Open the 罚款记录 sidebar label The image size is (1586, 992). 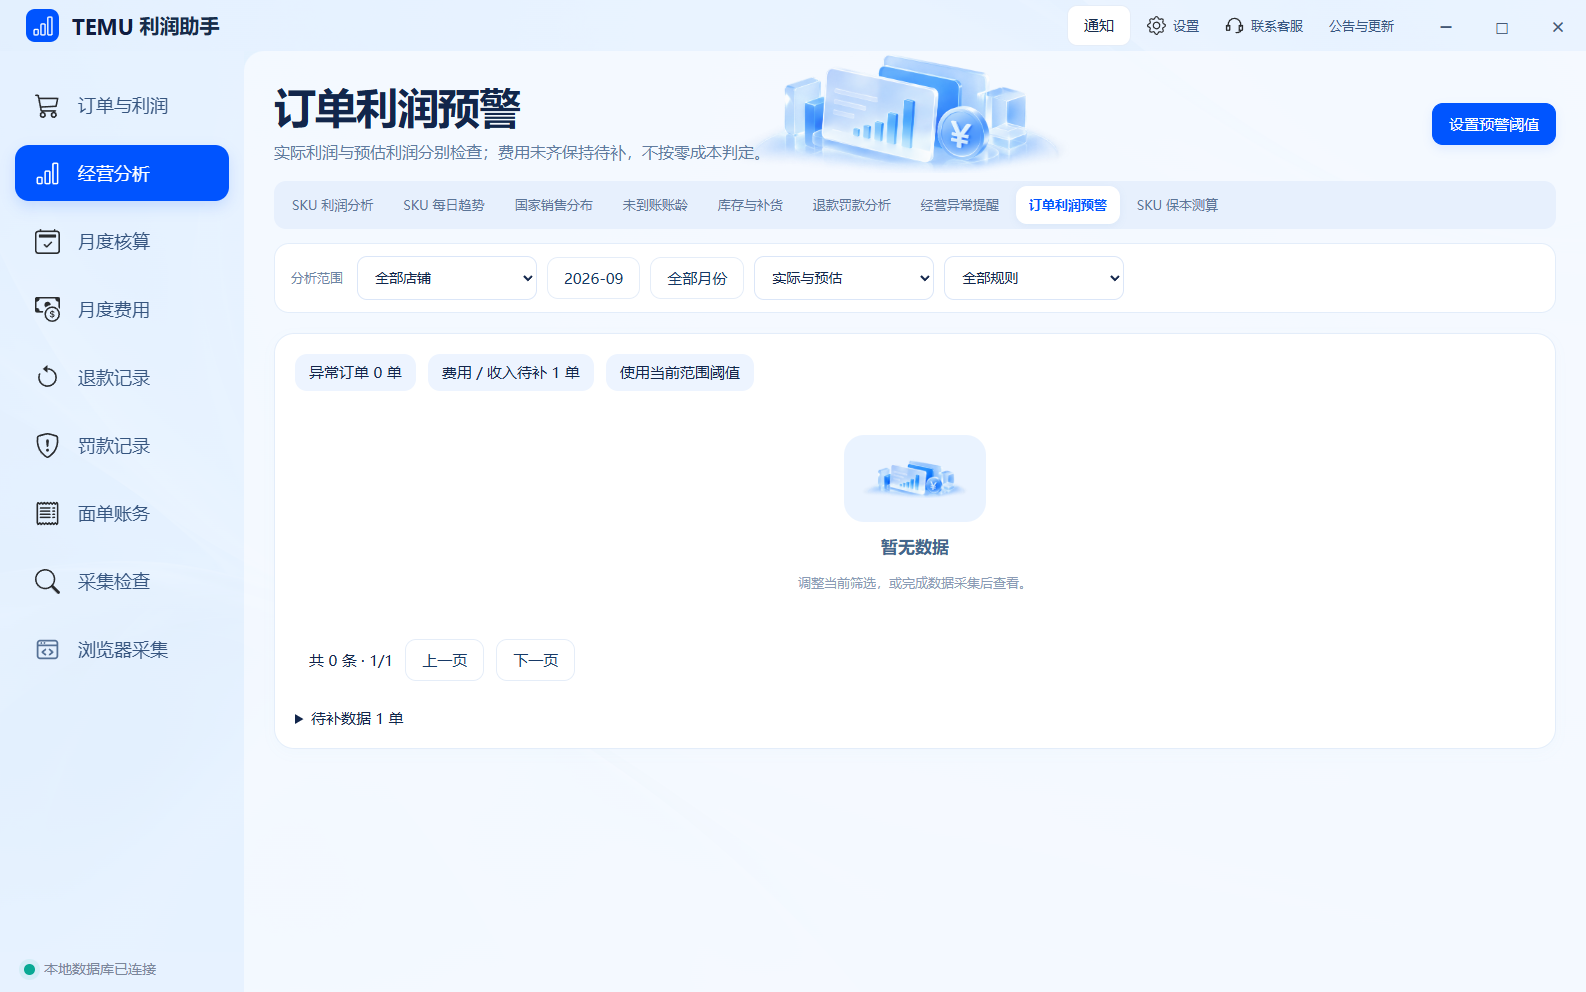coord(114,446)
